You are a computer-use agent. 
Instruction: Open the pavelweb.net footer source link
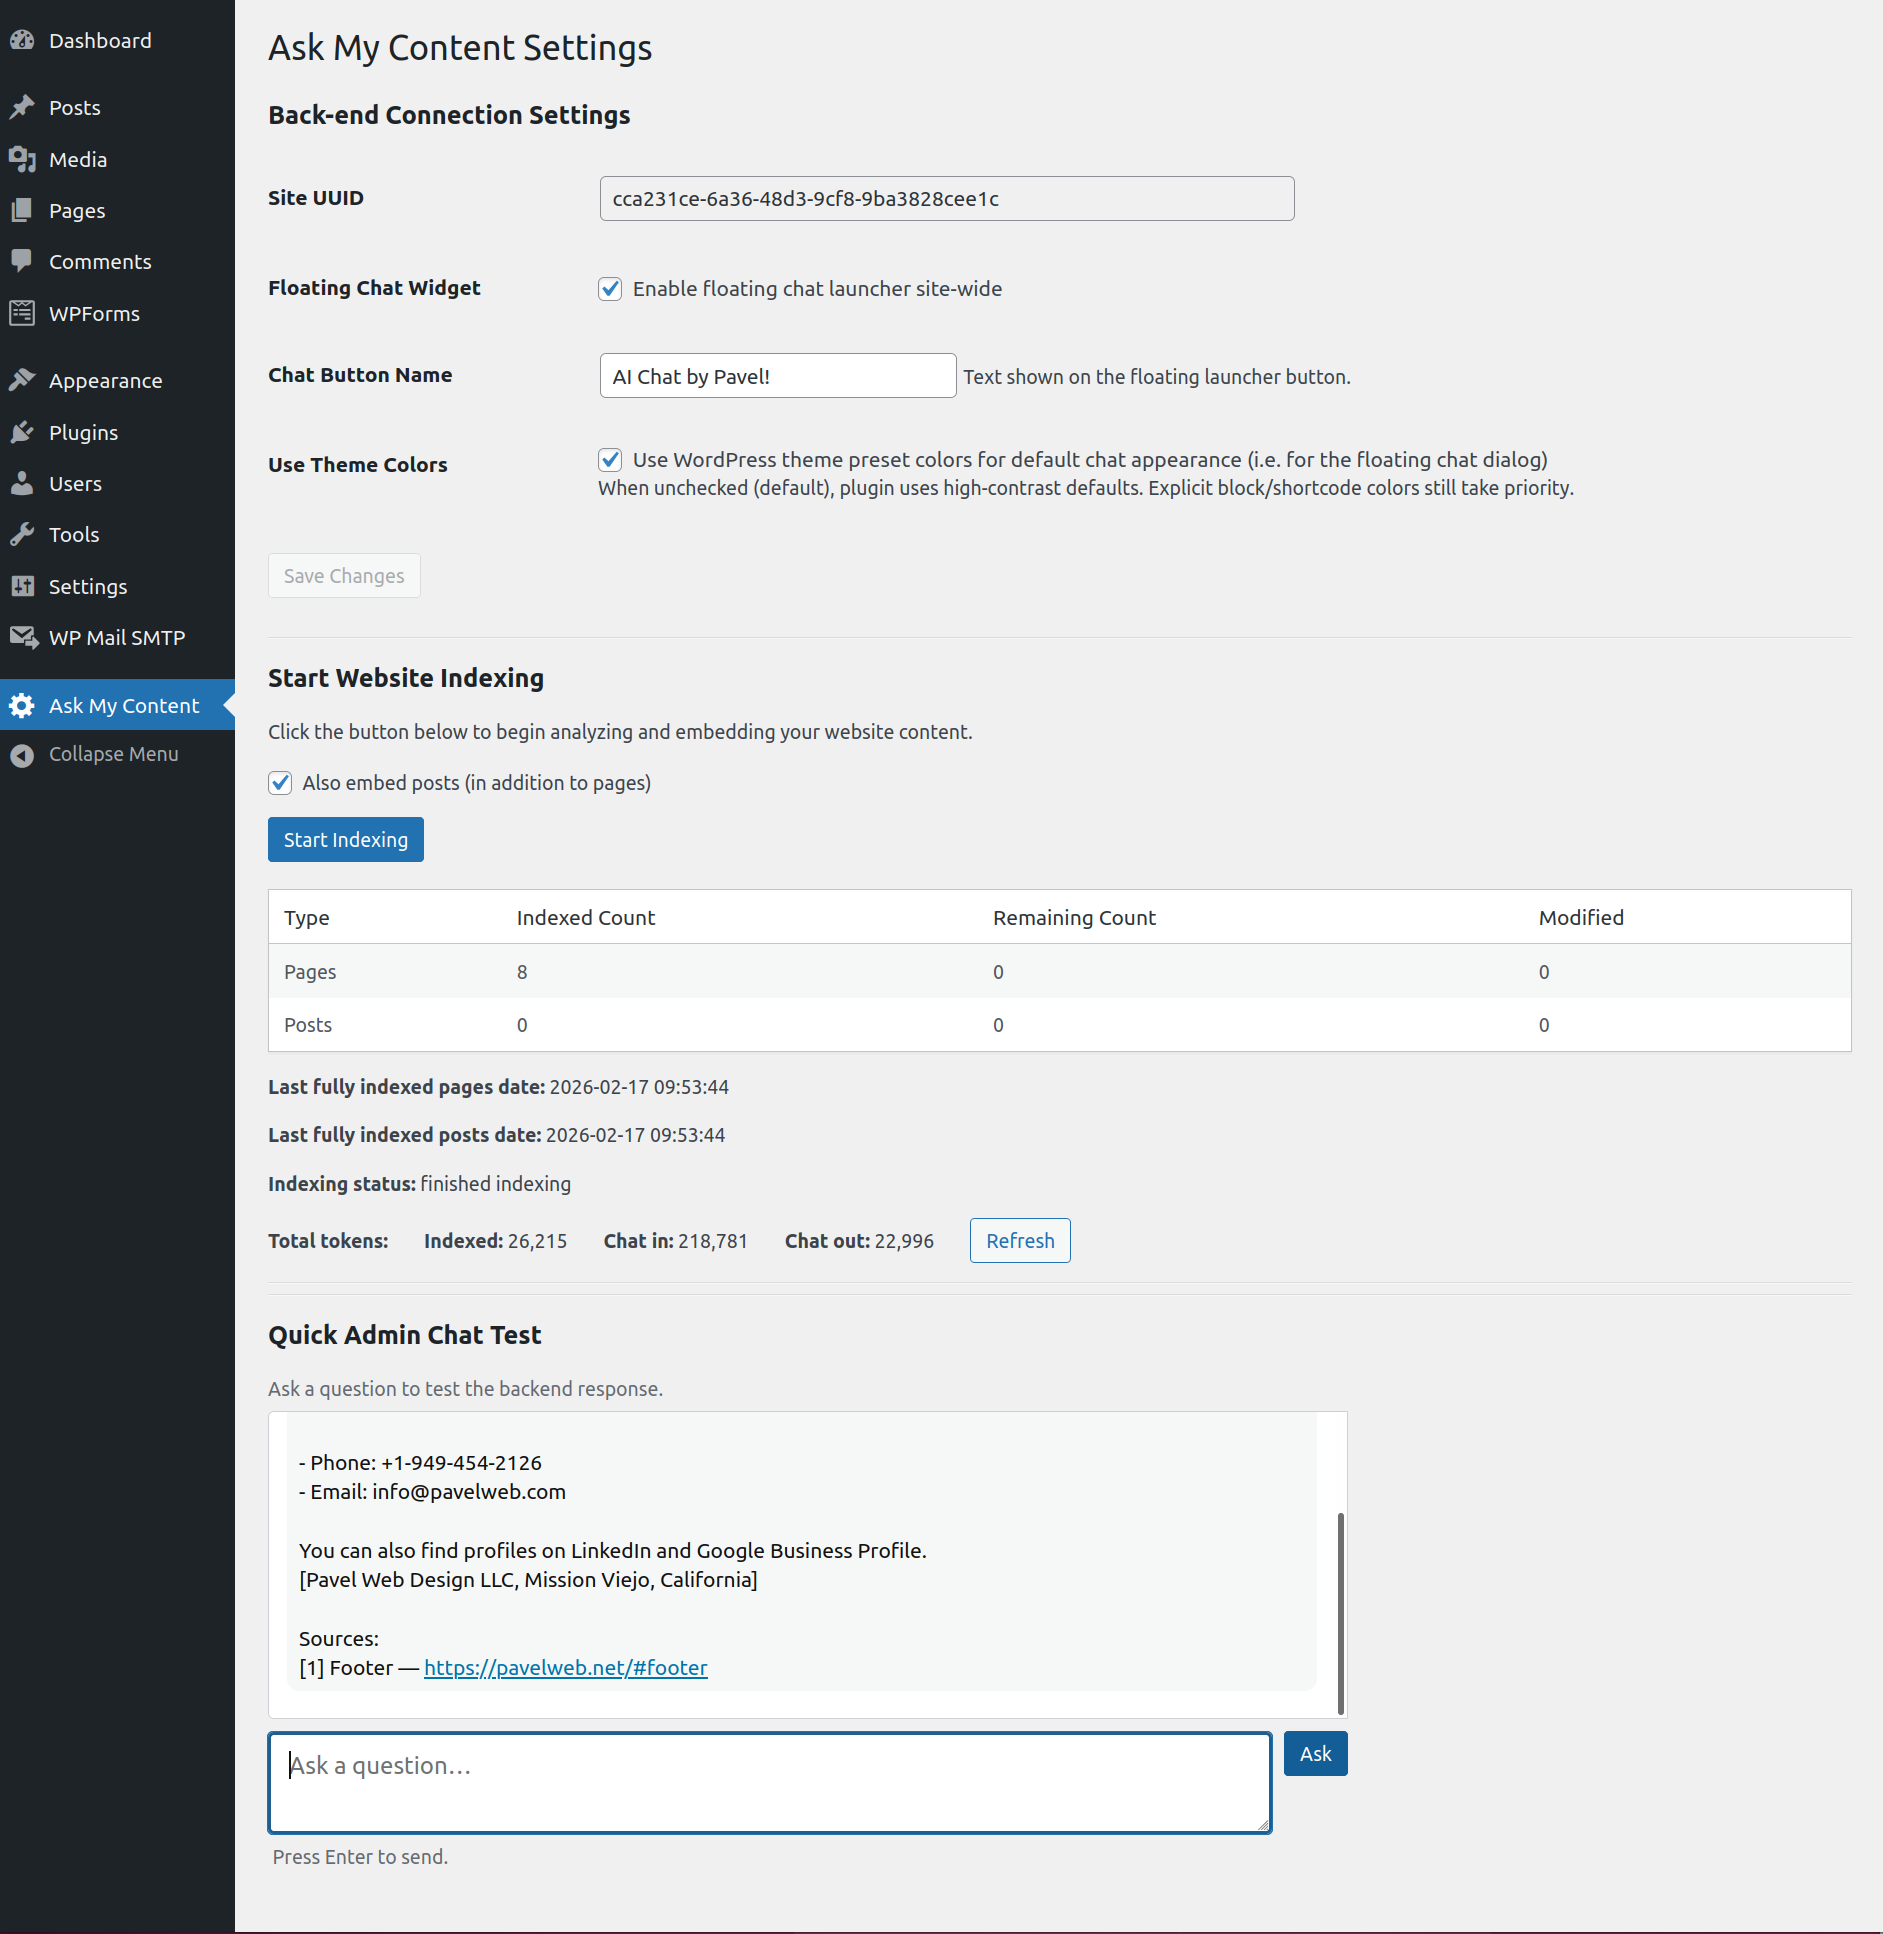[x=565, y=1668]
